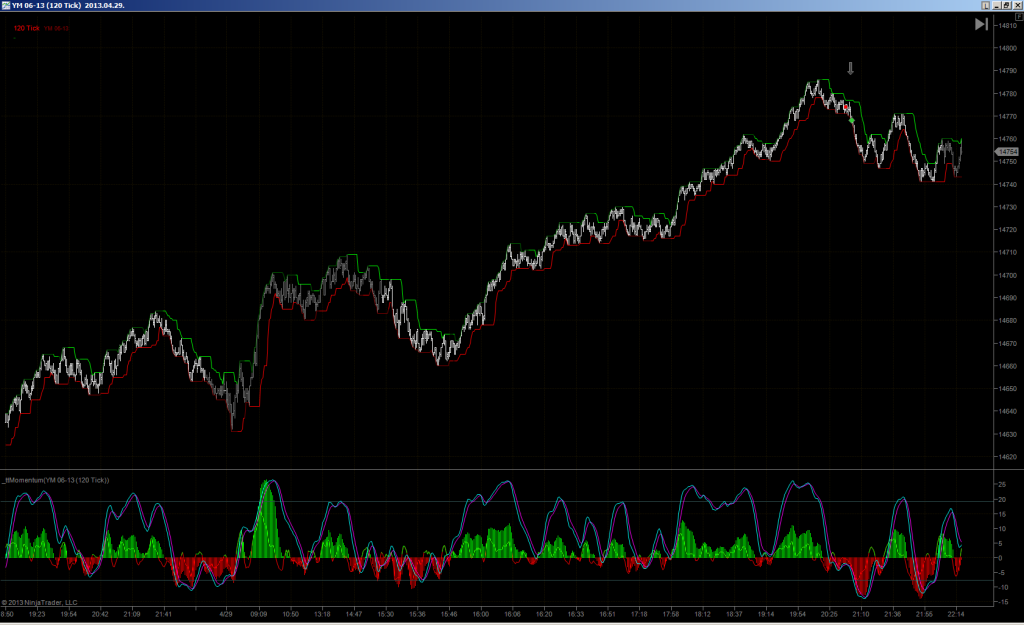Viewport: 1024px width, 625px height.
Task: Click the '_ttMomentum(YM 06-13 (120 Tick))' indicator label
Action: (56, 480)
